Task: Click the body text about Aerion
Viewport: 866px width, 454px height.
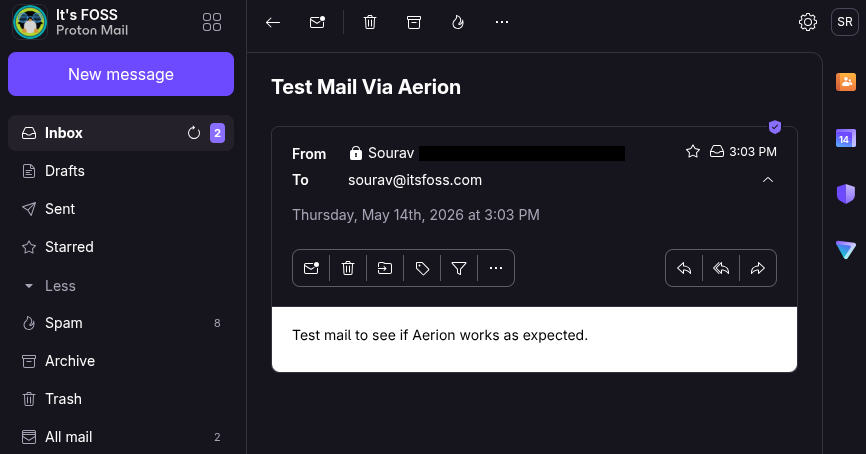Action: [x=440, y=335]
